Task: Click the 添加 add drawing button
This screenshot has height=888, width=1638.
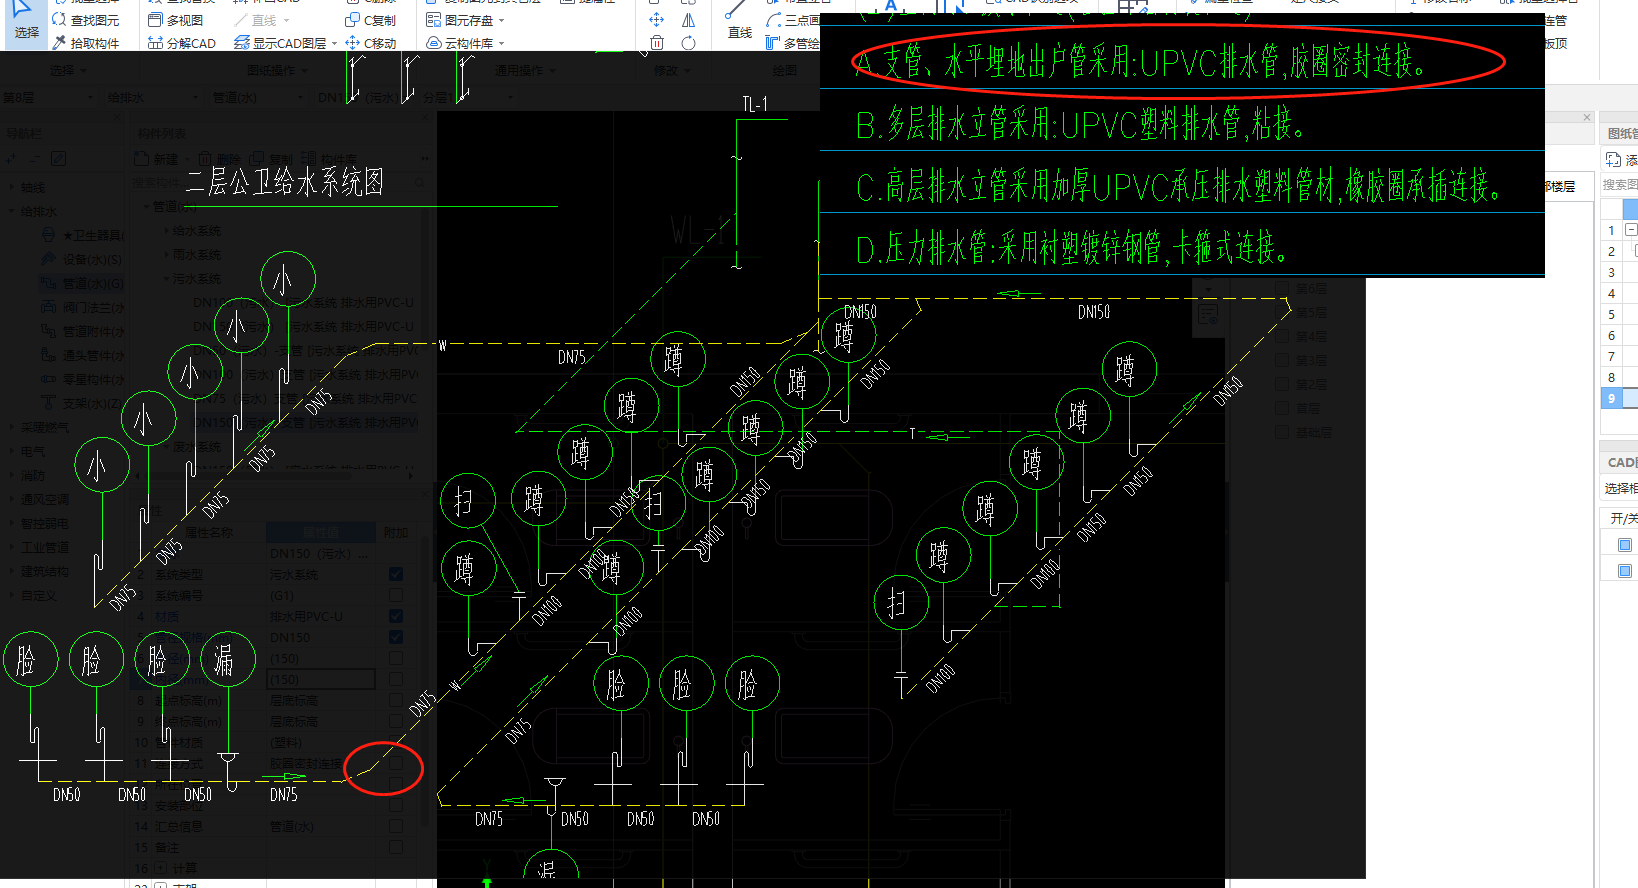Action: point(1621,160)
